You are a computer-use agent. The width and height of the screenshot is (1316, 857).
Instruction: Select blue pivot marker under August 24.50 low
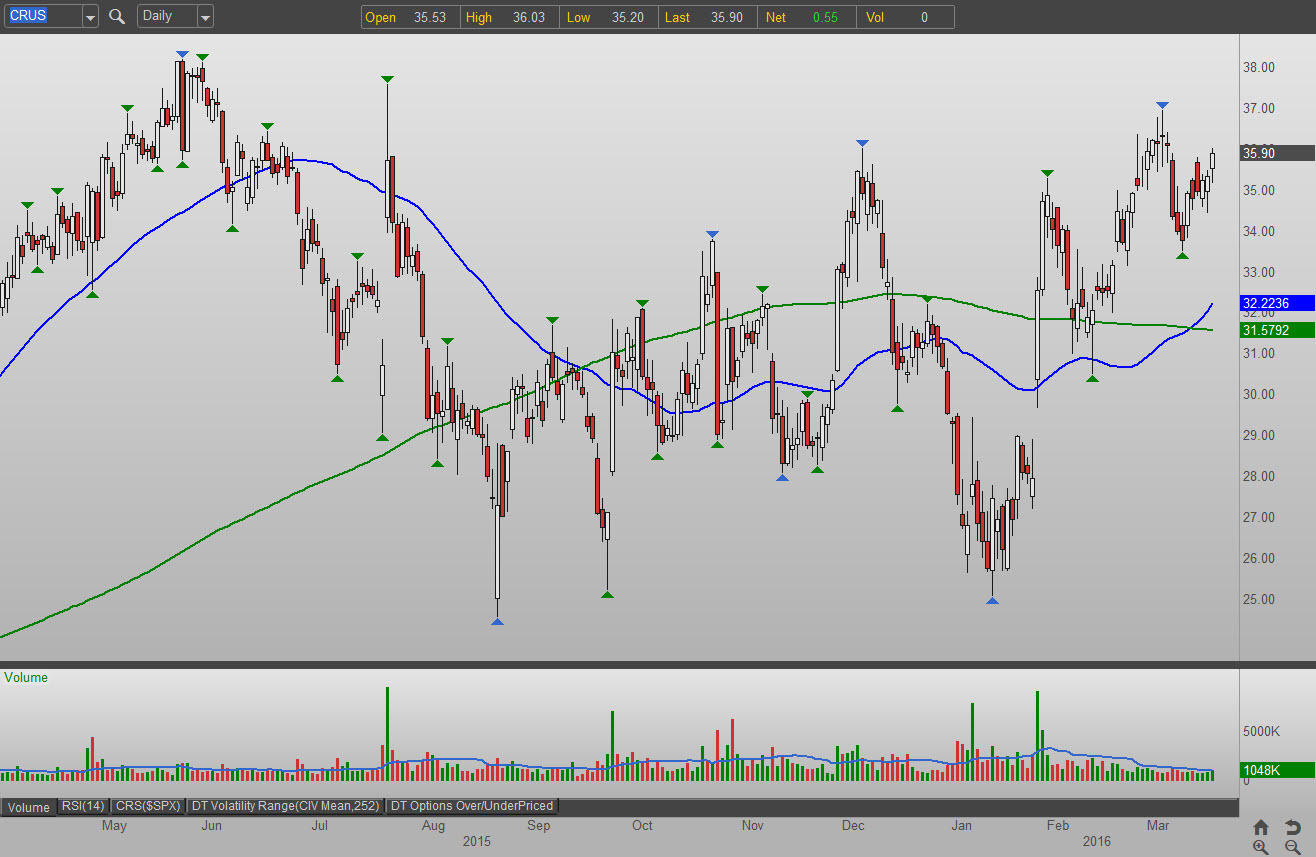point(497,621)
